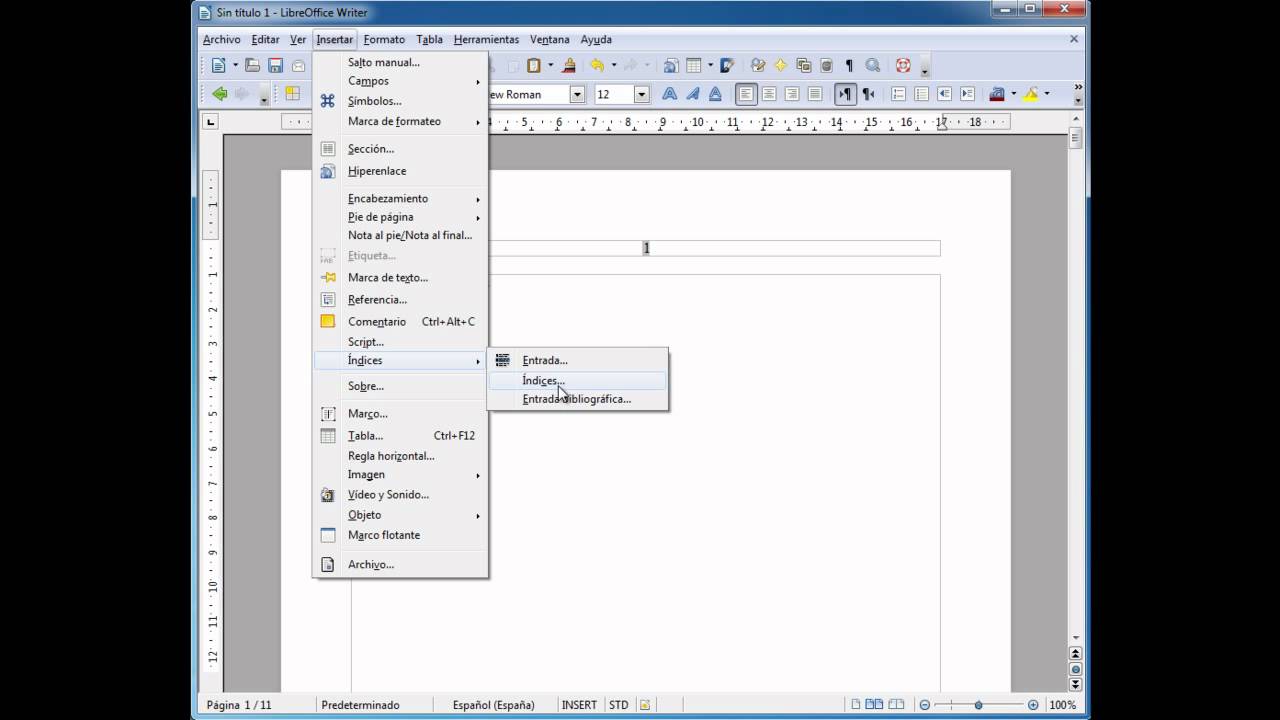Screen dimensions: 1280x720
Task: Toggle centered alignment
Action: (x=769, y=94)
